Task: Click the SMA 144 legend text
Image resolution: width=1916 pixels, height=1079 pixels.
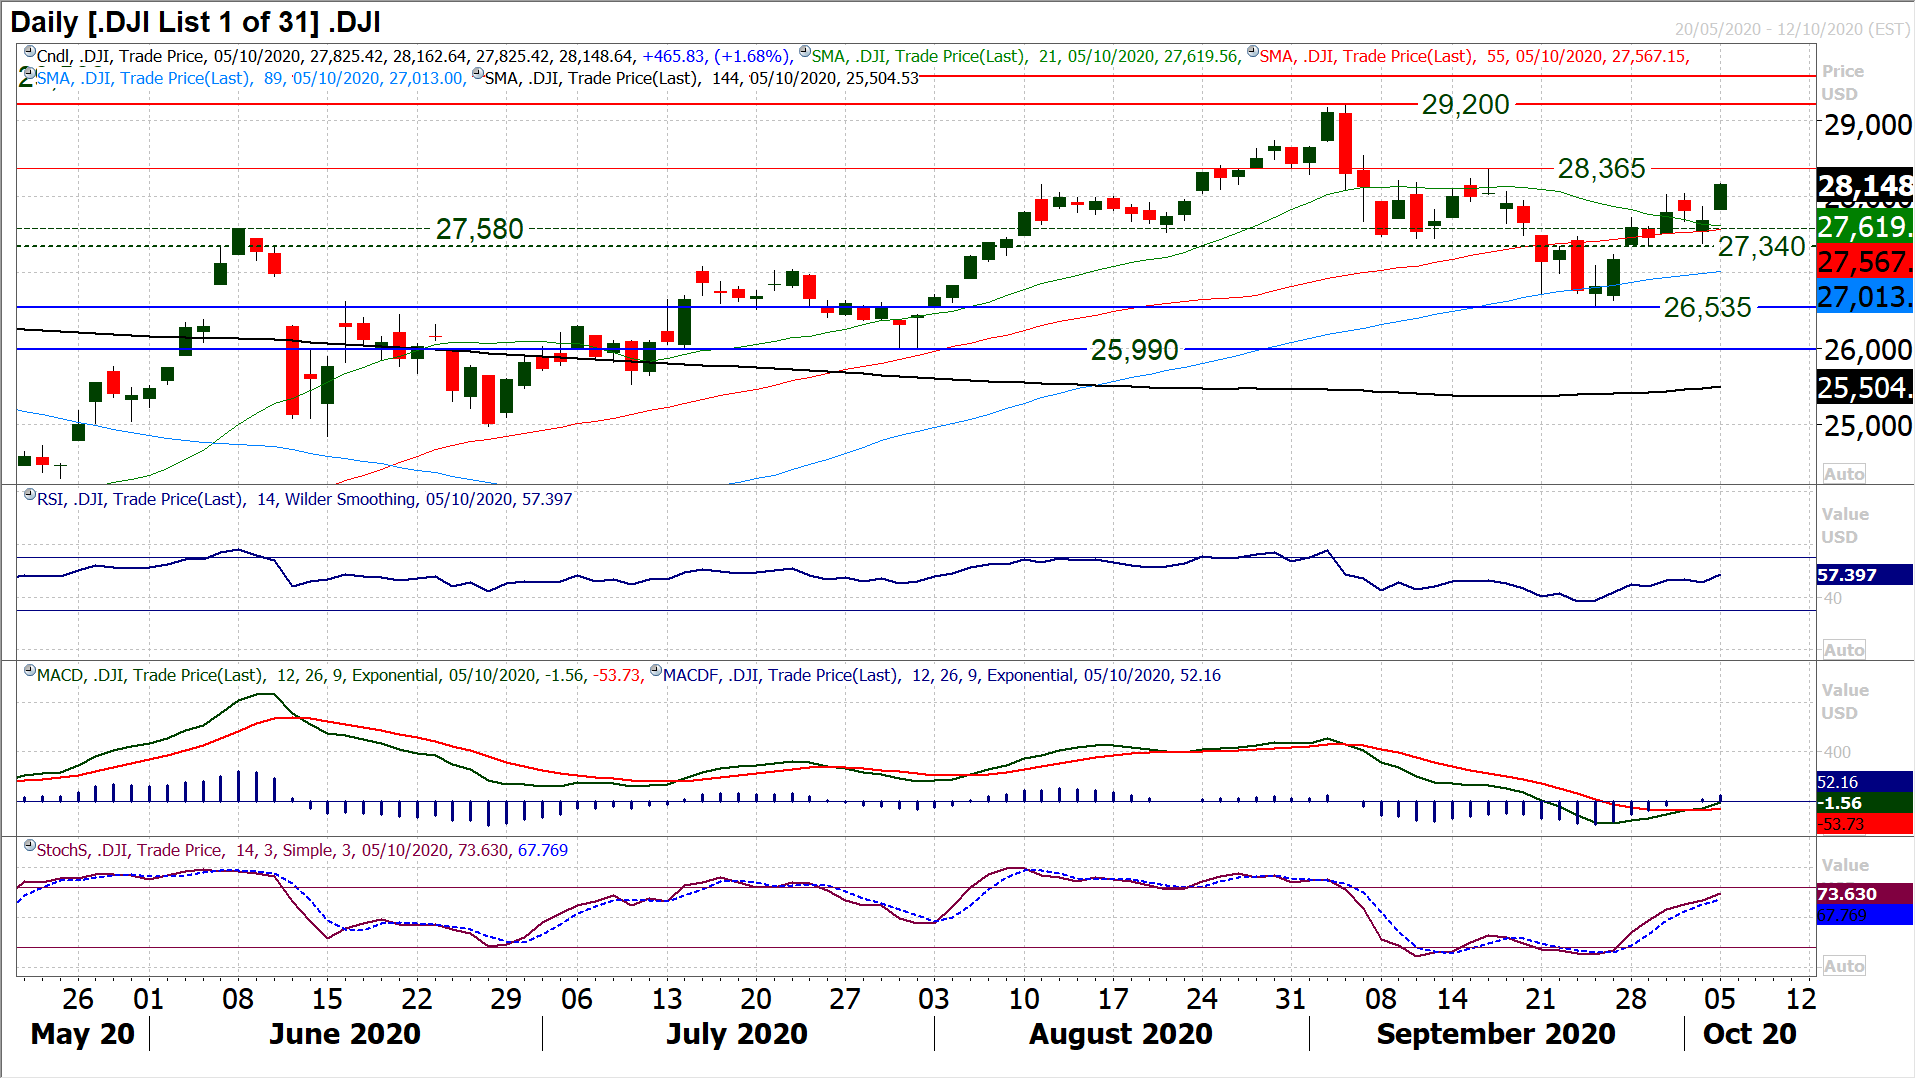Action: [x=701, y=78]
